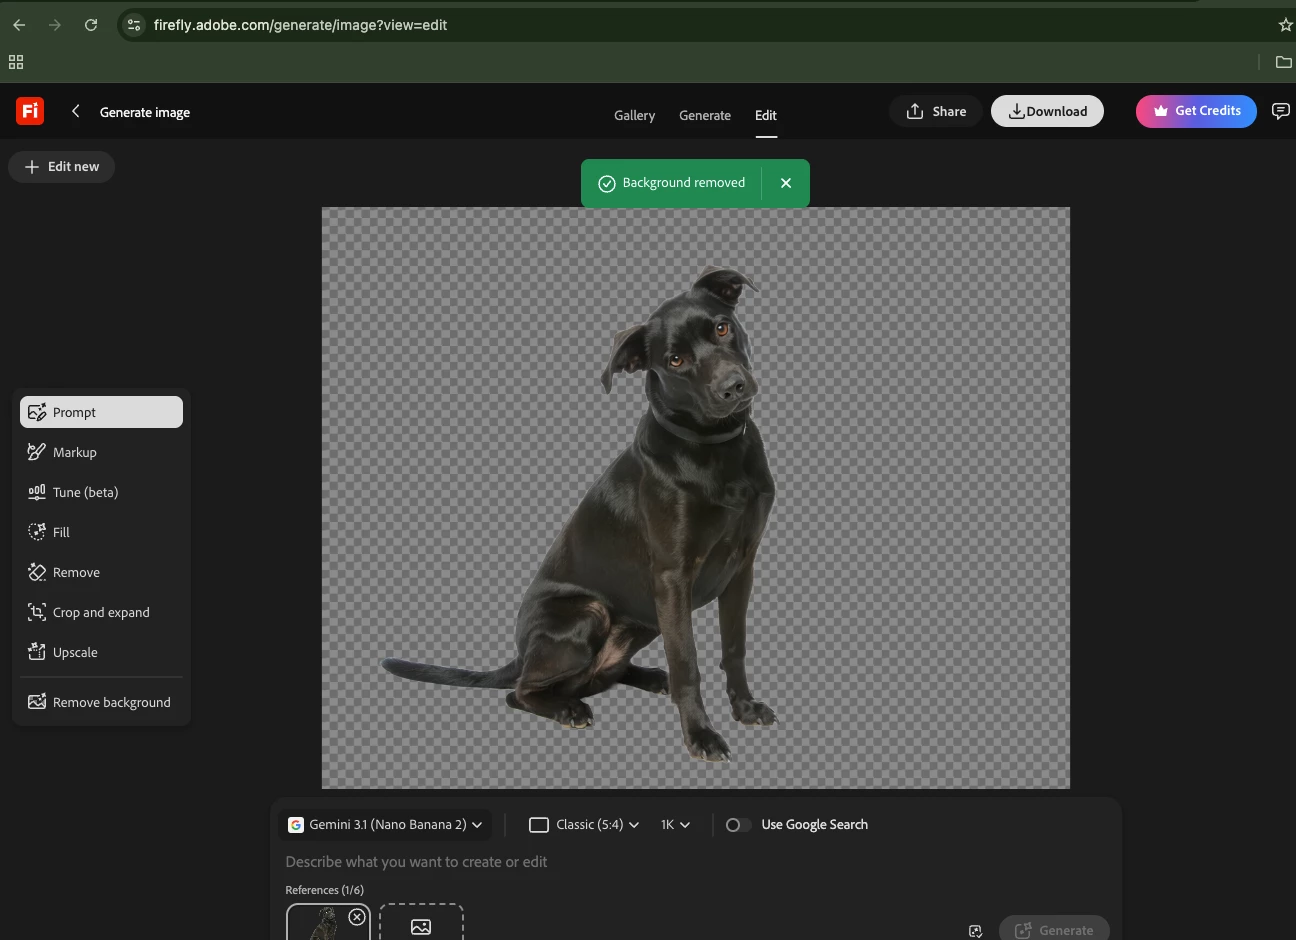Click the Download button
The height and width of the screenshot is (940, 1296).
click(1047, 111)
